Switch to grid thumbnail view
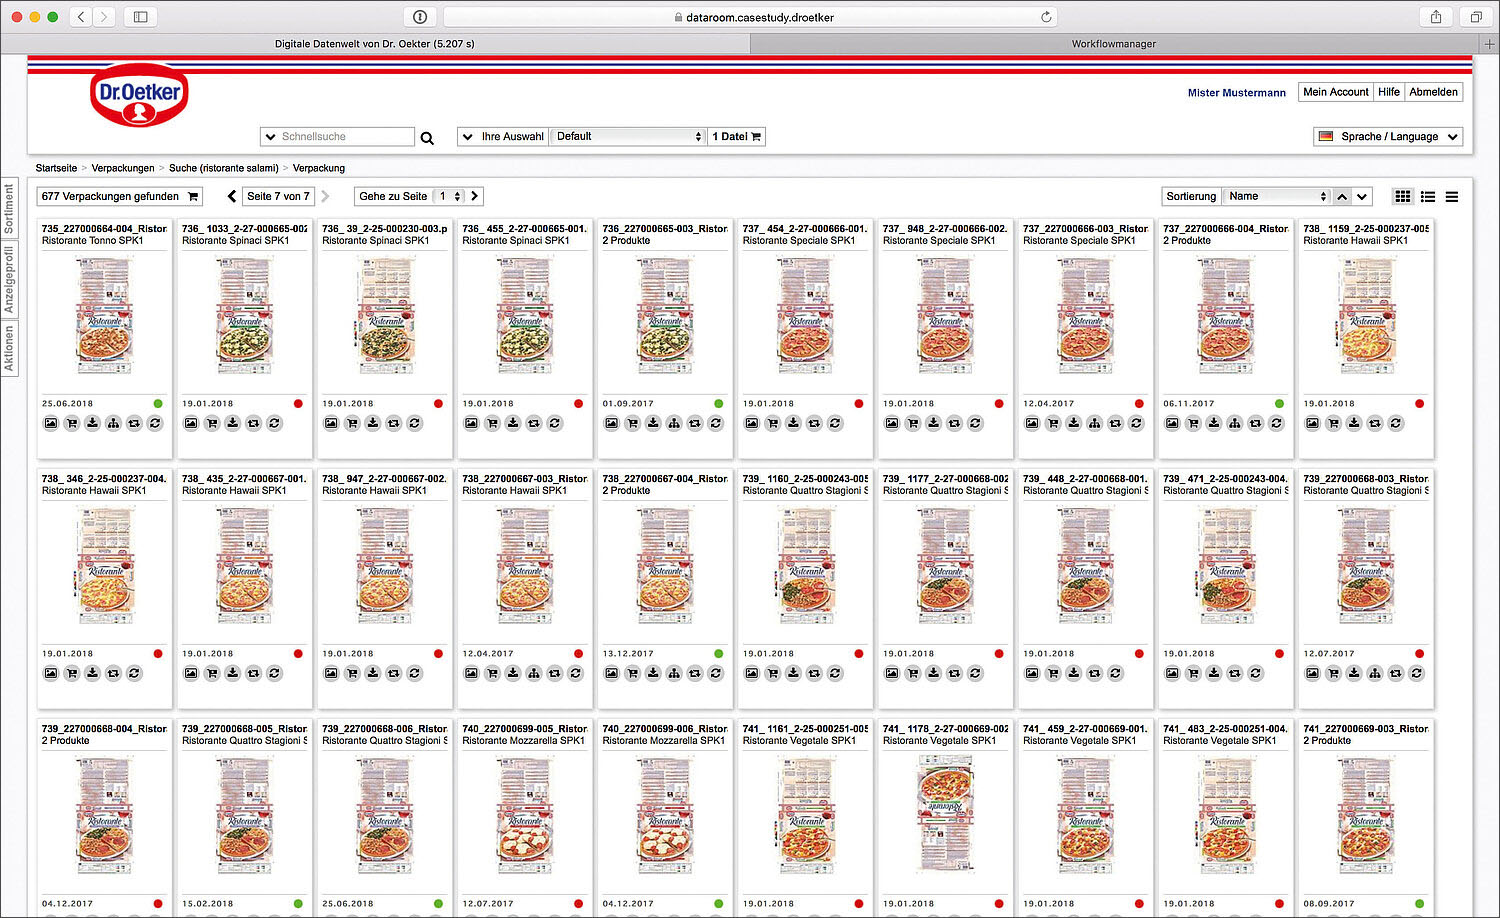The width and height of the screenshot is (1500, 918). pyautogui.click(x=1403, y=196)
